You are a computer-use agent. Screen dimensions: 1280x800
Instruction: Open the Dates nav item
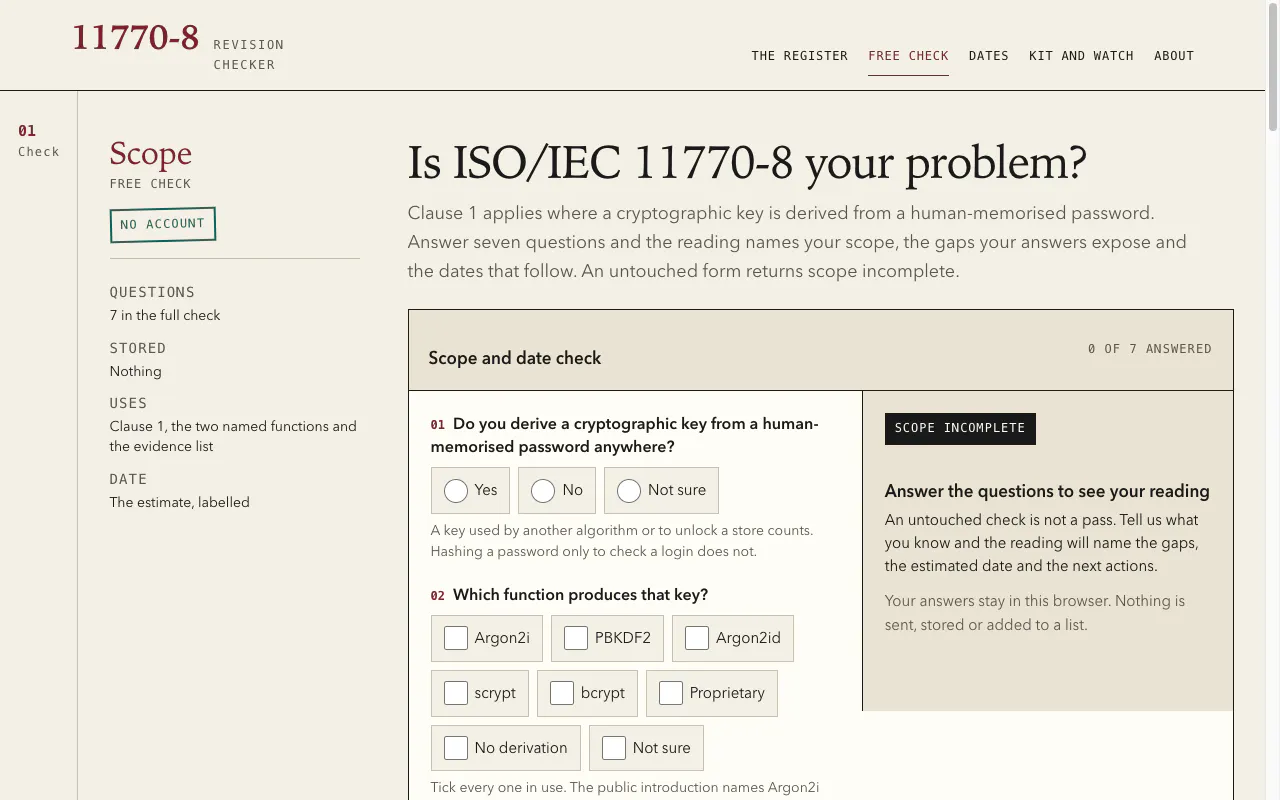coord(989,56)
